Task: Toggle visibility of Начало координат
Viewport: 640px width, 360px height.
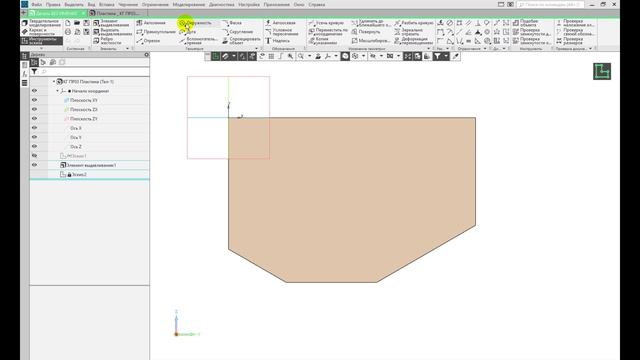Action: click(x=34, y=91)
